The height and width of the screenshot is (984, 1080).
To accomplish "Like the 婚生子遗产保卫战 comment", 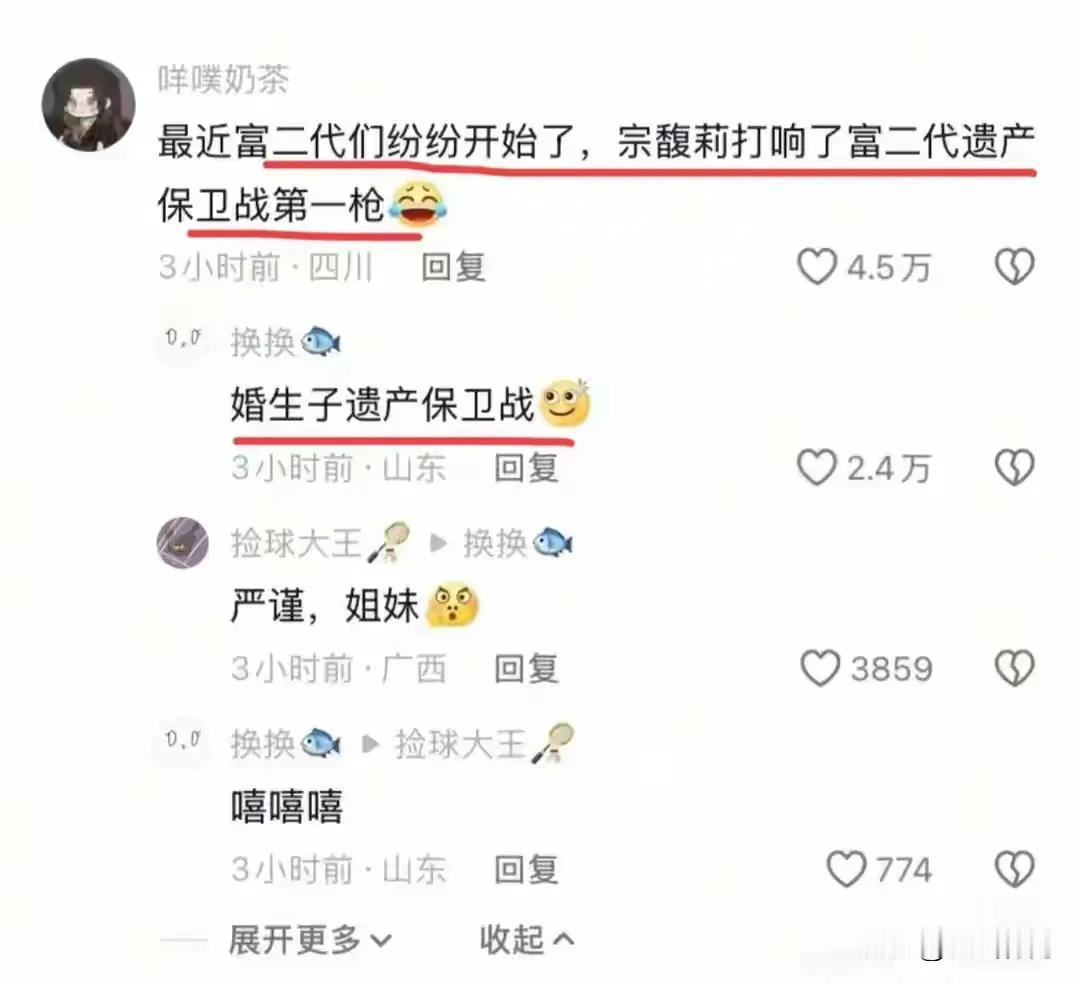I will pos(817,468).
